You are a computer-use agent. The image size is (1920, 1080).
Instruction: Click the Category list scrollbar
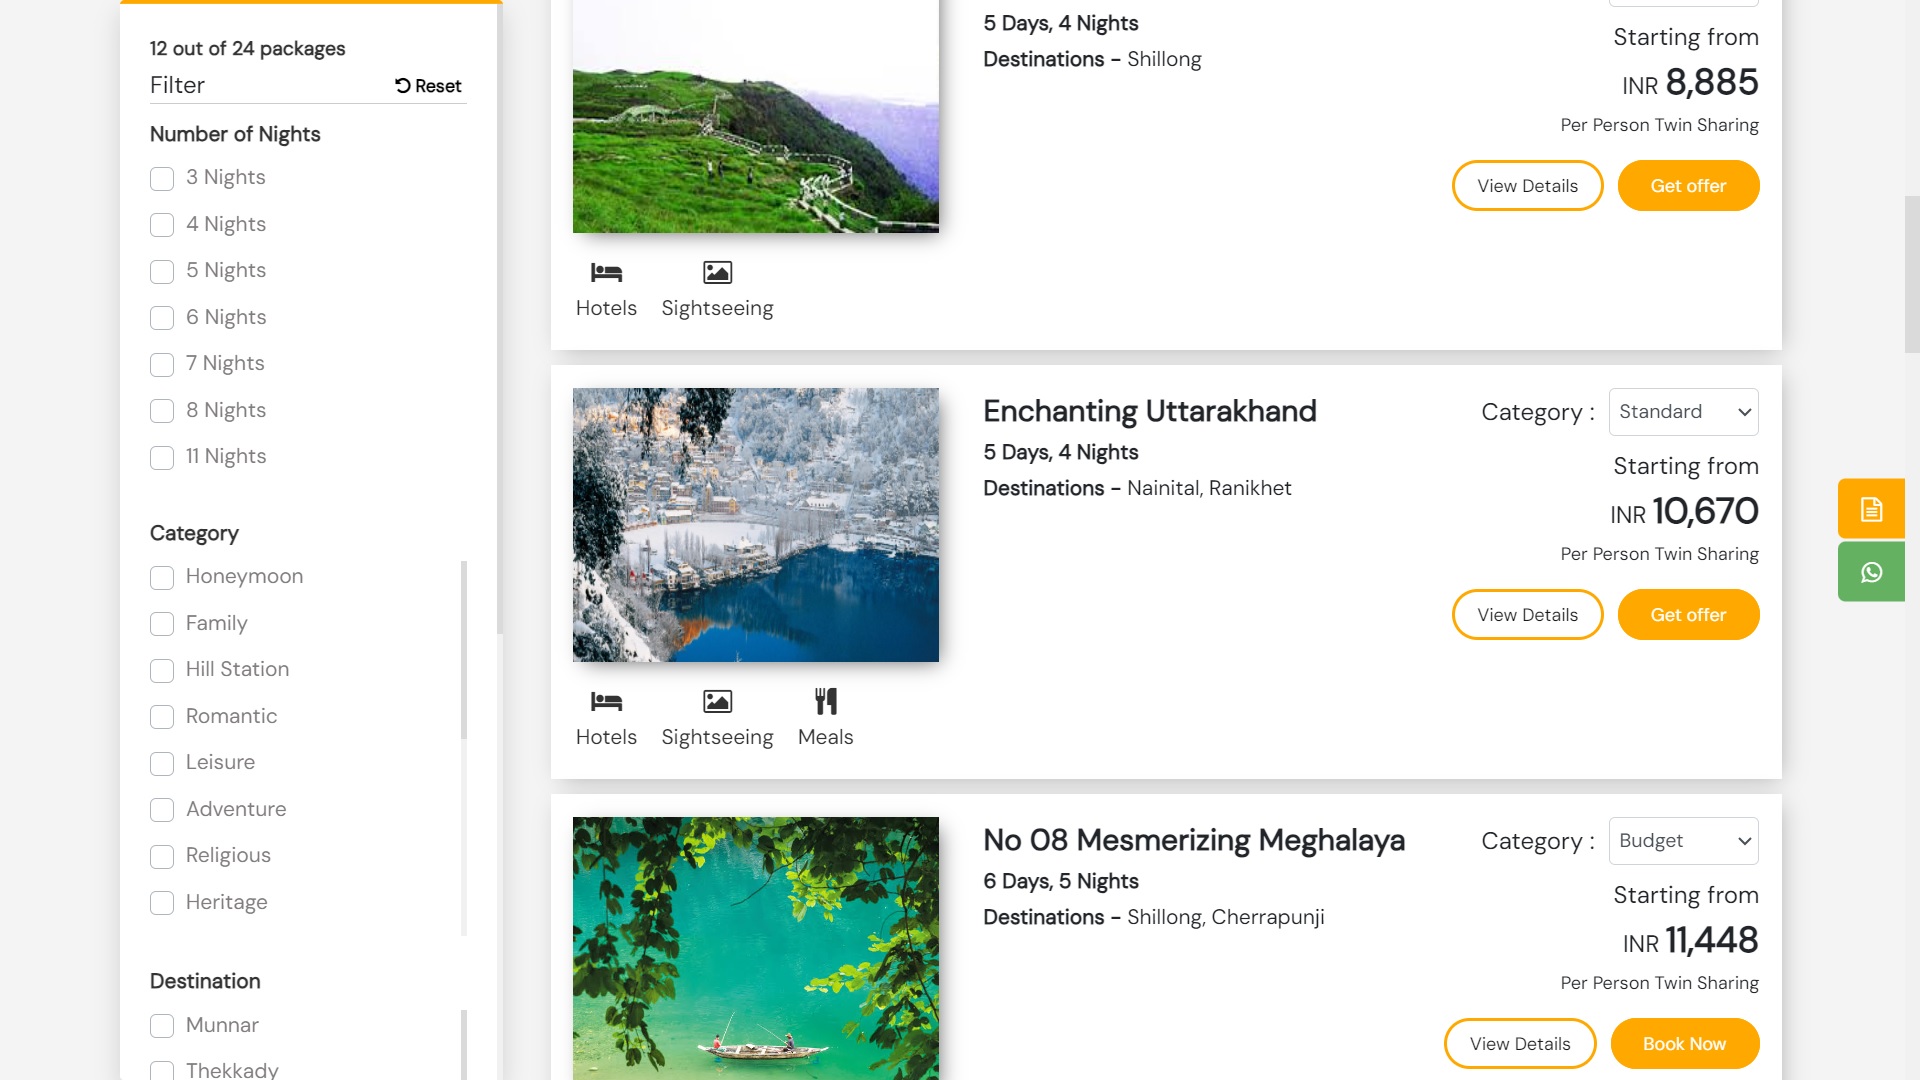[x=463, y=650]
